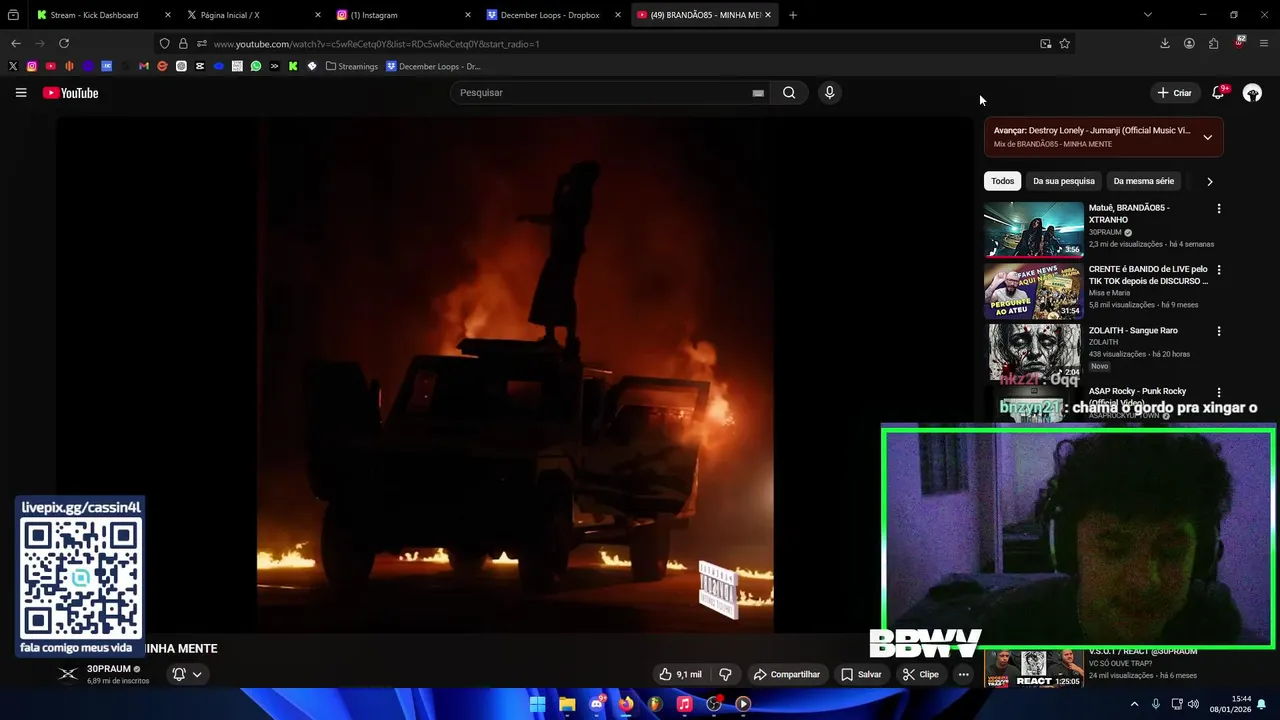Open options for CRENTE é BANIDO video

pos(1218,270)
